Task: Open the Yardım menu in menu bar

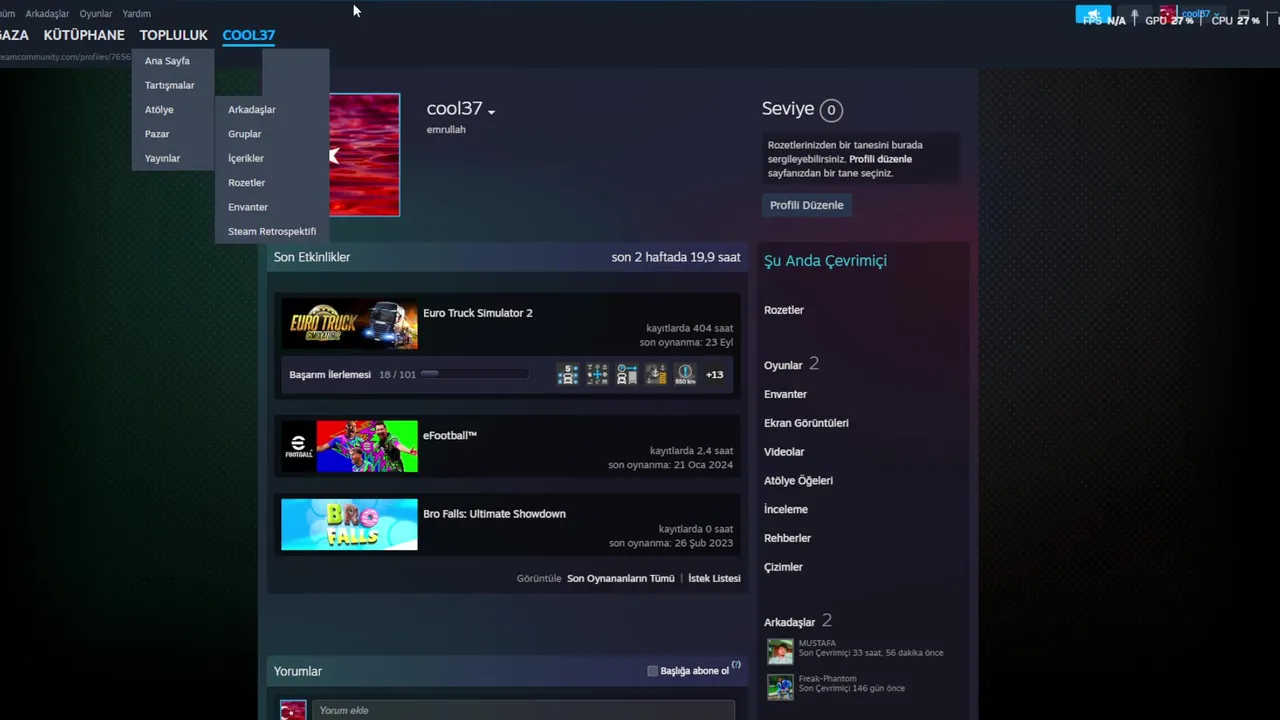Action: (x=136, y=14)
